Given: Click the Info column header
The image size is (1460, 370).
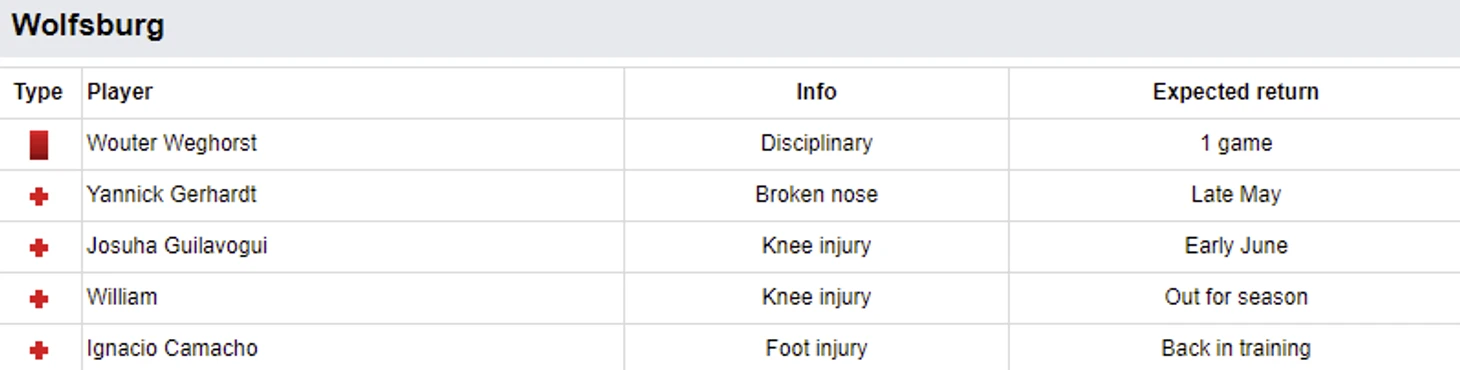Looking at the screenshot, I should [x=816, y=92].
